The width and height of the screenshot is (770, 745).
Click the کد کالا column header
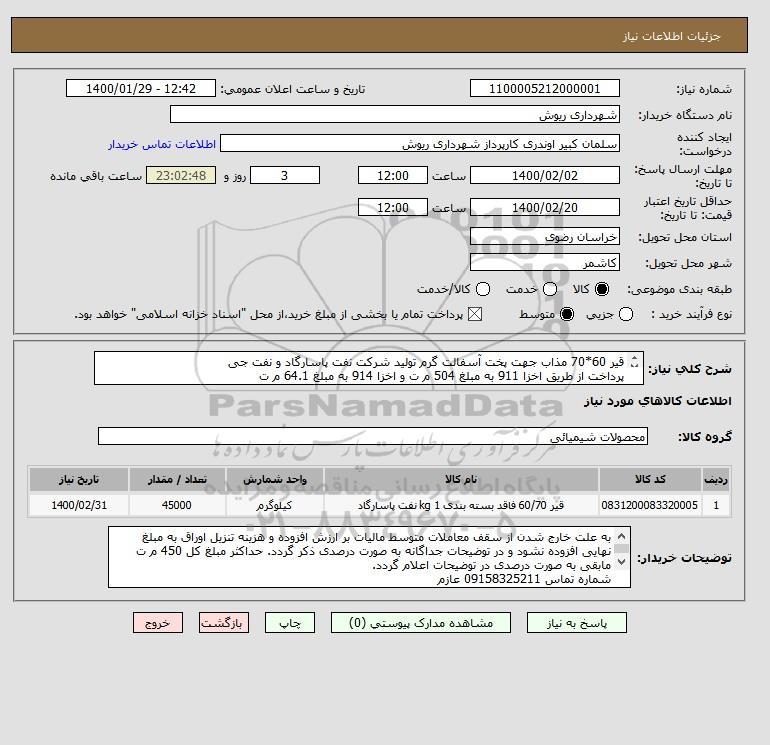tap(650, 479)
